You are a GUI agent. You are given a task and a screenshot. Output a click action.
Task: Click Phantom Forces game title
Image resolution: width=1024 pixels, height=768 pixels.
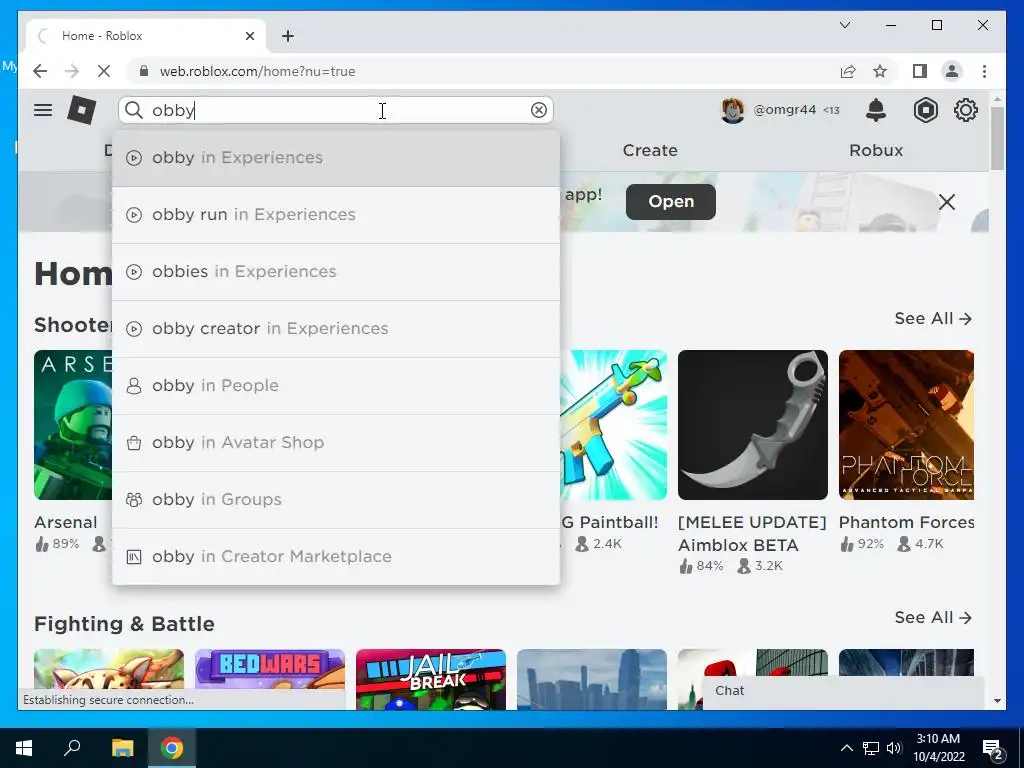coord(906,522)
